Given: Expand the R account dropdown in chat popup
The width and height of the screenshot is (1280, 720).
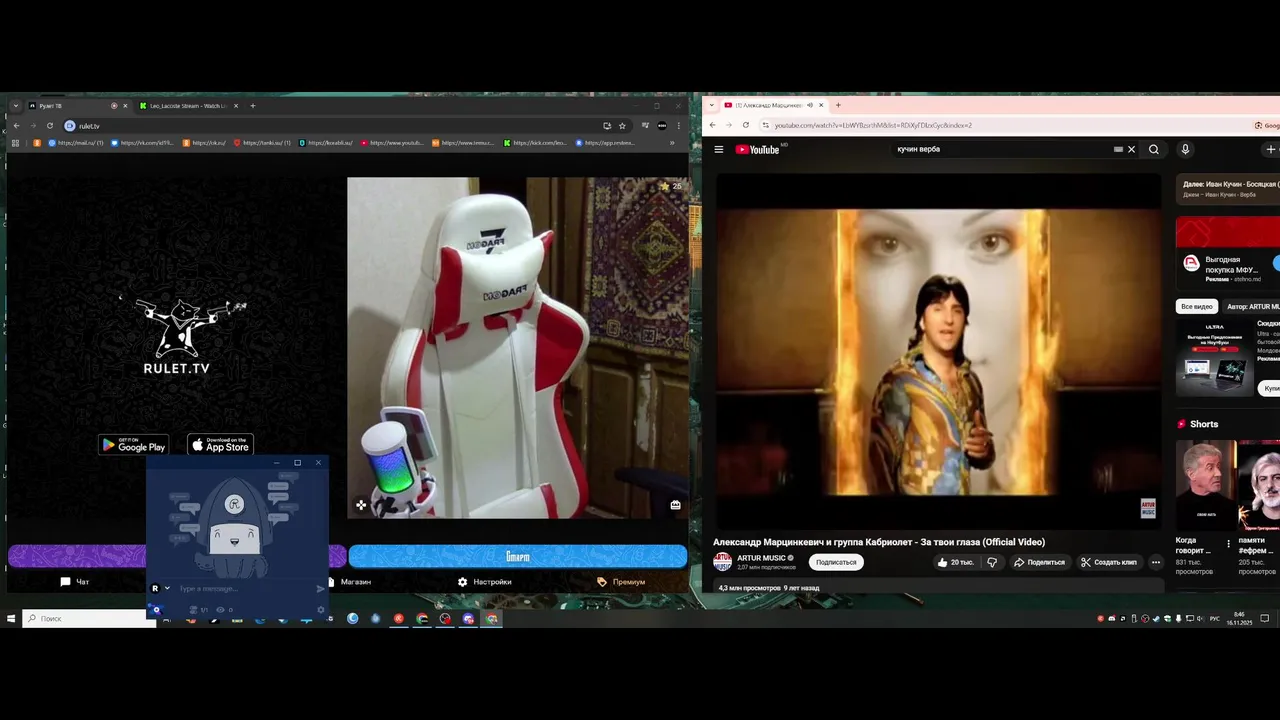Looking at the screenshot, I should (x=167, y=589).
